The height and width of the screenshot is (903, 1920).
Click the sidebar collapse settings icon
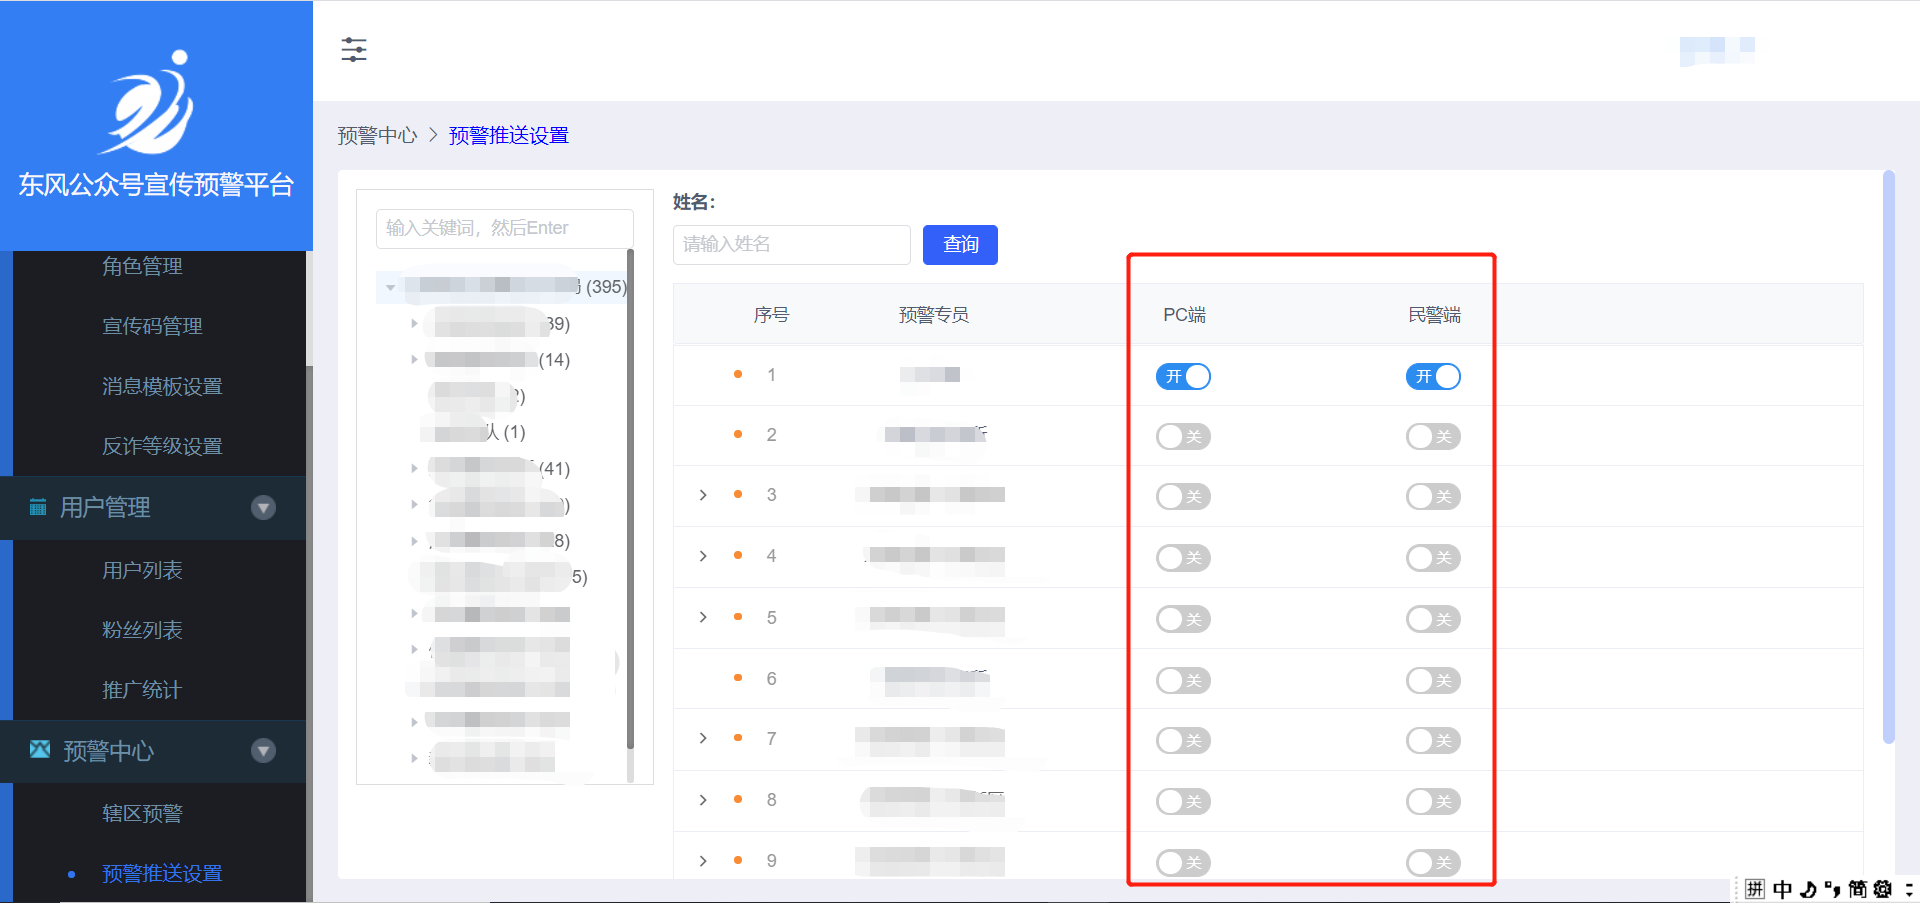click(354, 50)
